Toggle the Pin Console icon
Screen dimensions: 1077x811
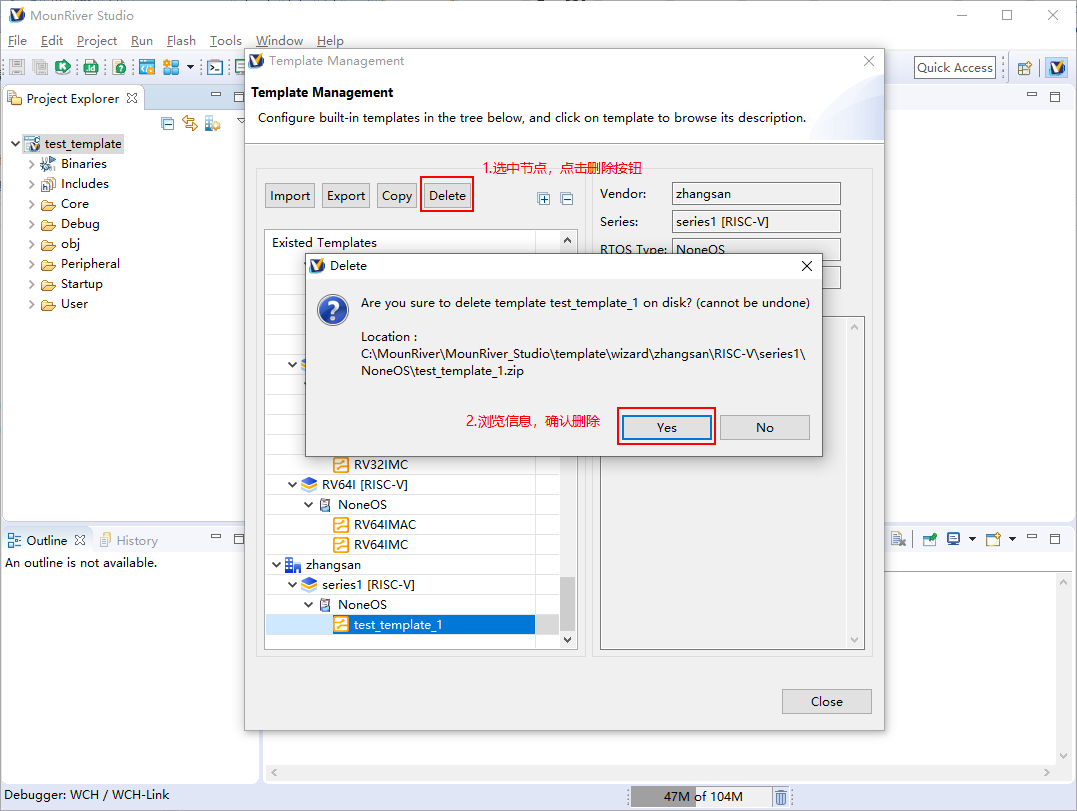coord(929,539)
